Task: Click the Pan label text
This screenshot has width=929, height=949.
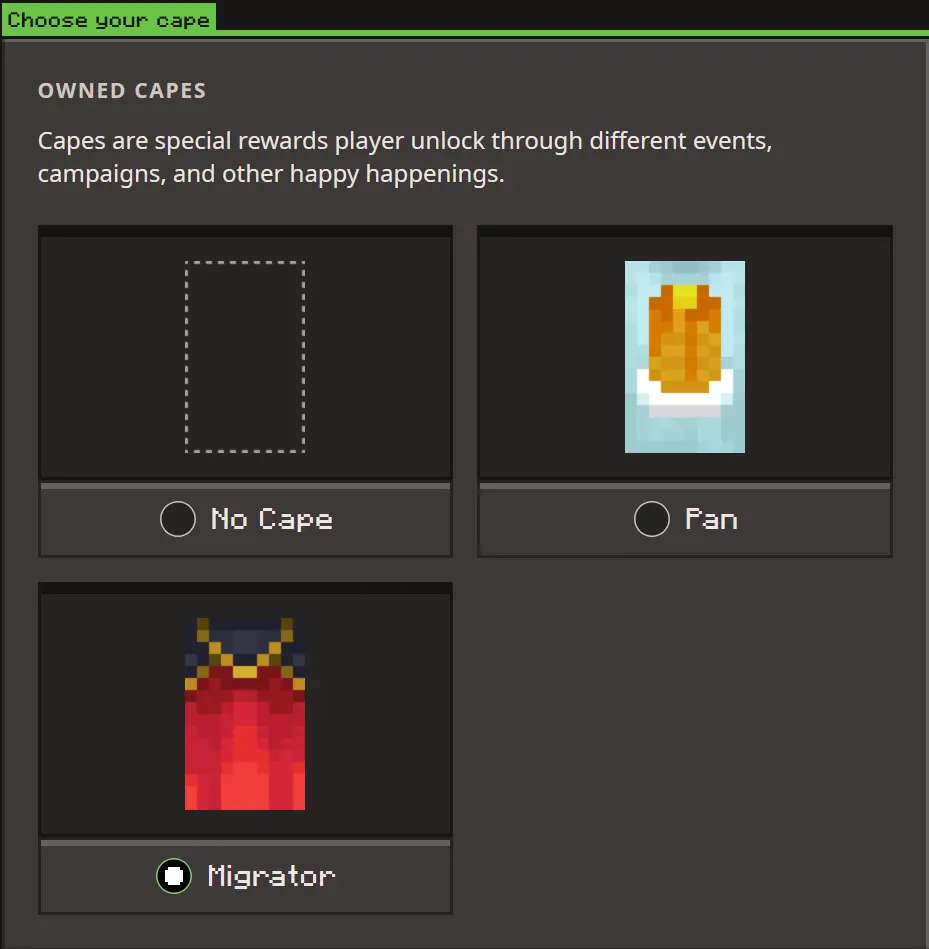Action: pyautogui.click(x=711, y=519)
